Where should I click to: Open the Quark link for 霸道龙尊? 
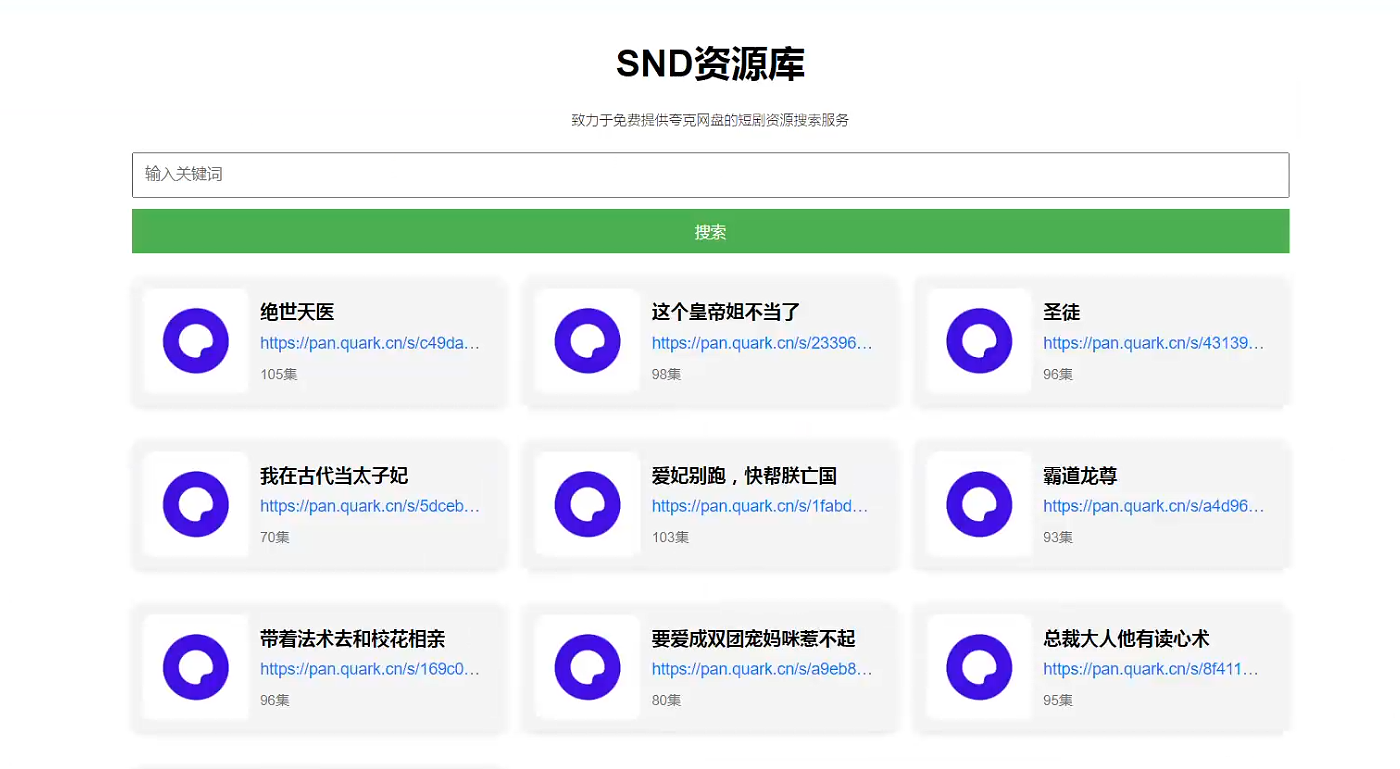tap(1153, 506)
